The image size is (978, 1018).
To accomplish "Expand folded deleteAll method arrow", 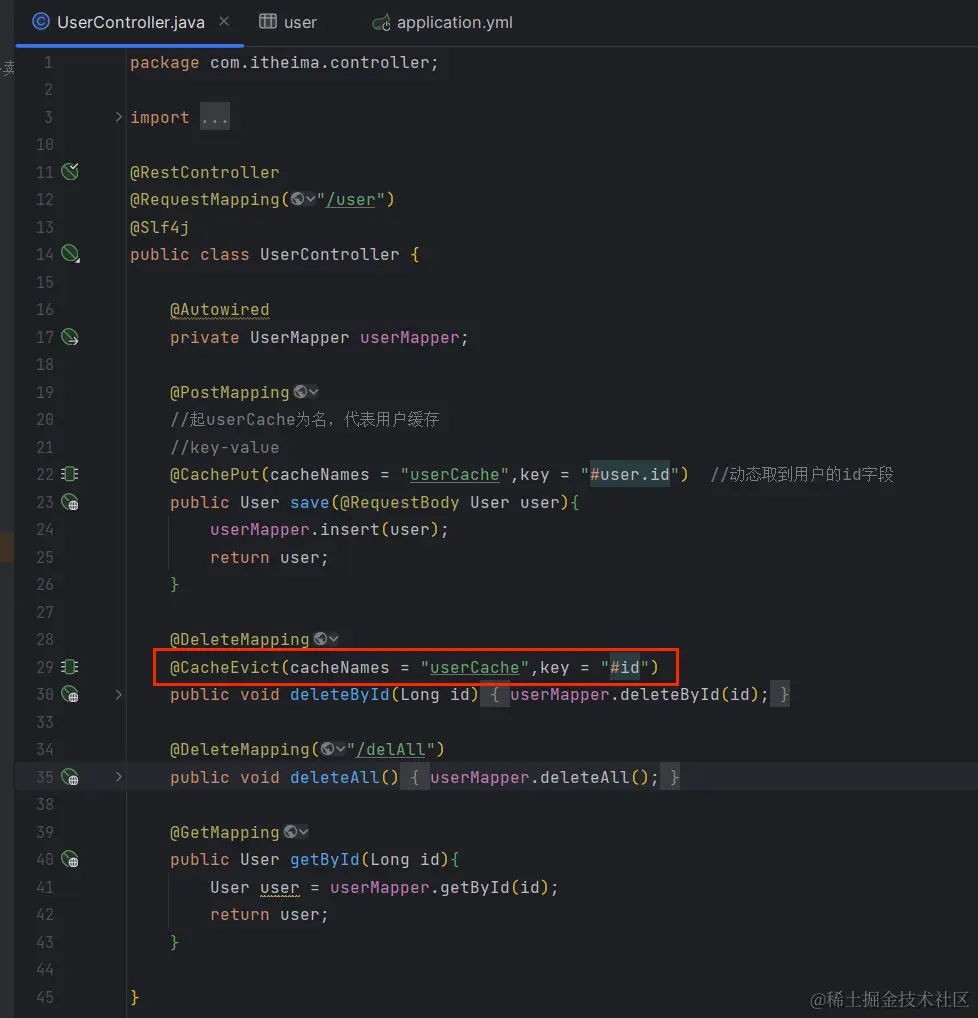I will (118, 776).
